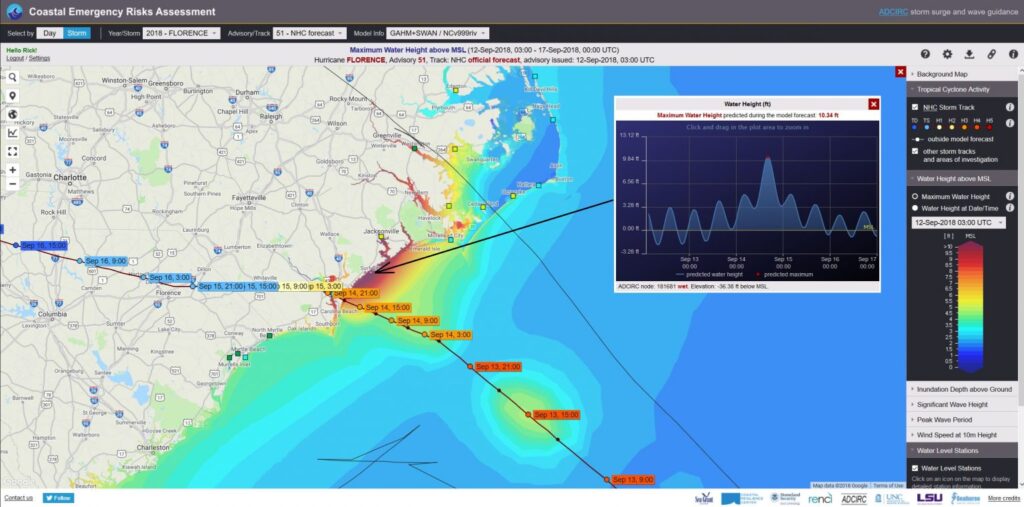Screen dimensions: 1024x507
Task: Open the More credits link
Action: 1004,499
